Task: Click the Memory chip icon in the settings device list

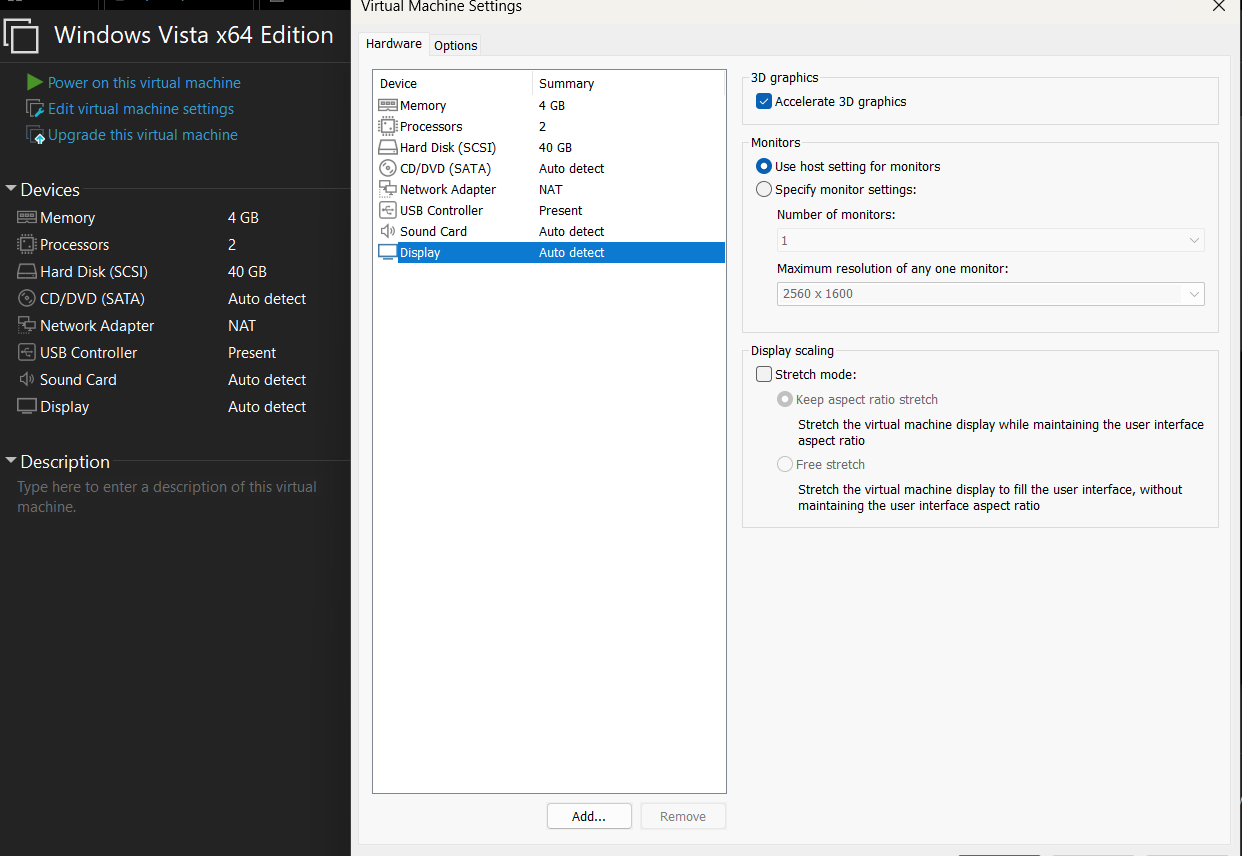Action: click(x=388, y=105)
